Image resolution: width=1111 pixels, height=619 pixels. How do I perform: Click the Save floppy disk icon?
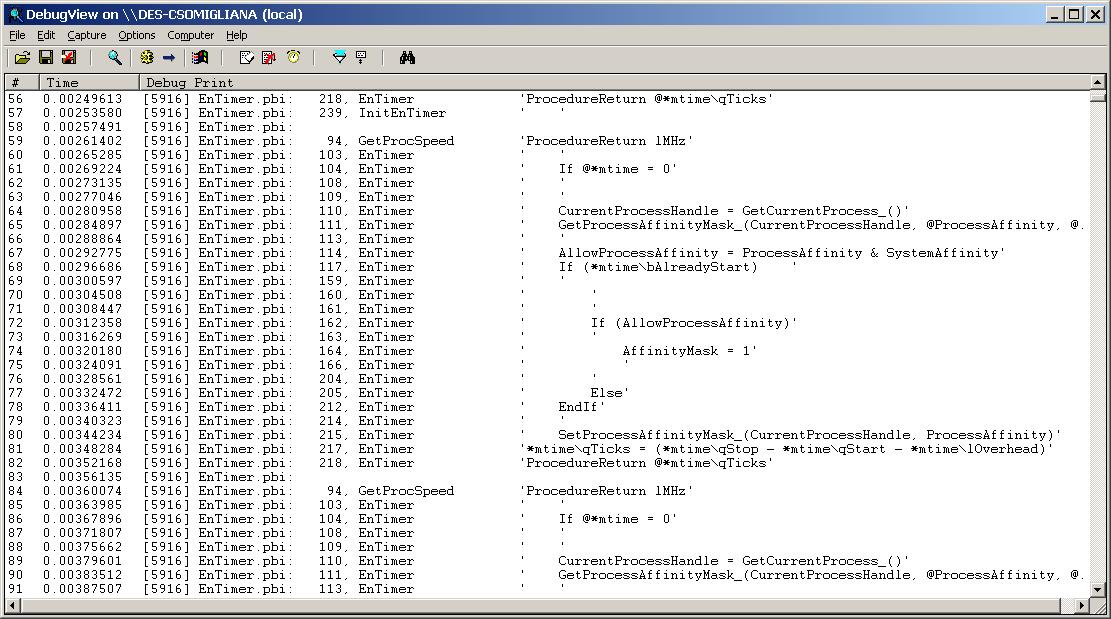(45, 57)
